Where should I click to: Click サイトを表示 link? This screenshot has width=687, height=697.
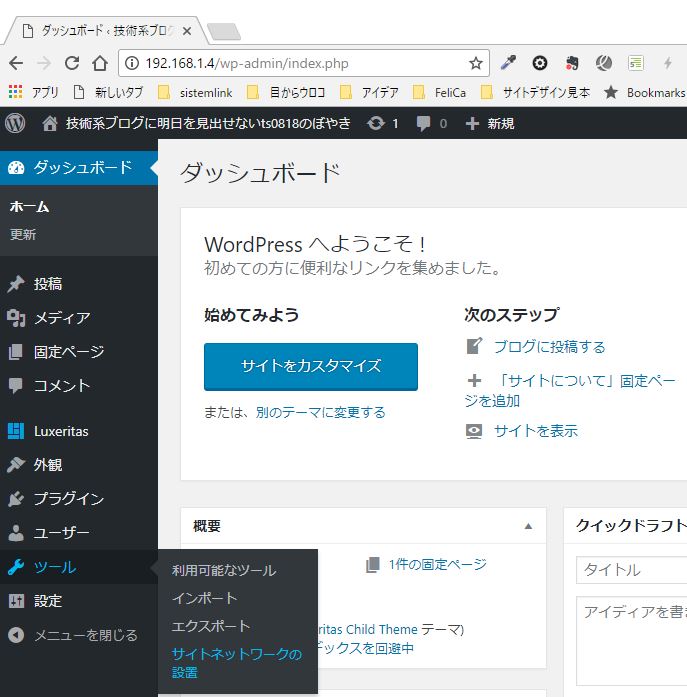click(536, 431)
